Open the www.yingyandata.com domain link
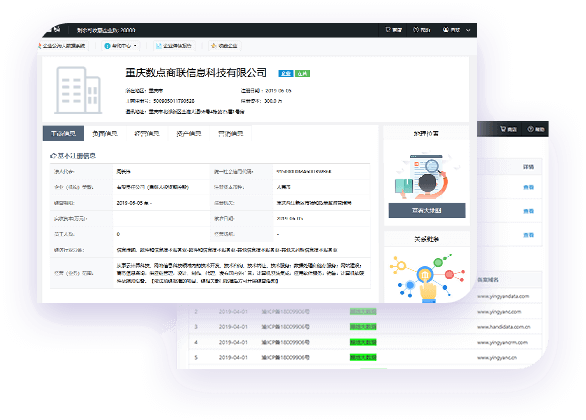This screenshot has height=420, width=586. [503, 296]
